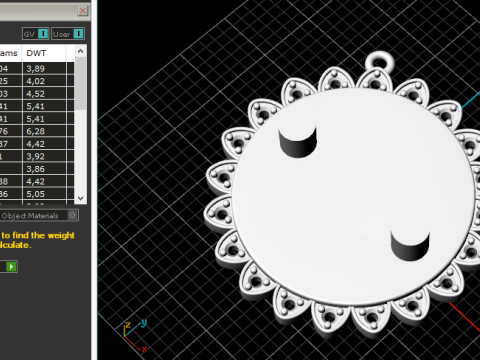
Task: Click the table scrollbar down arrow
Action: point(80,198)
